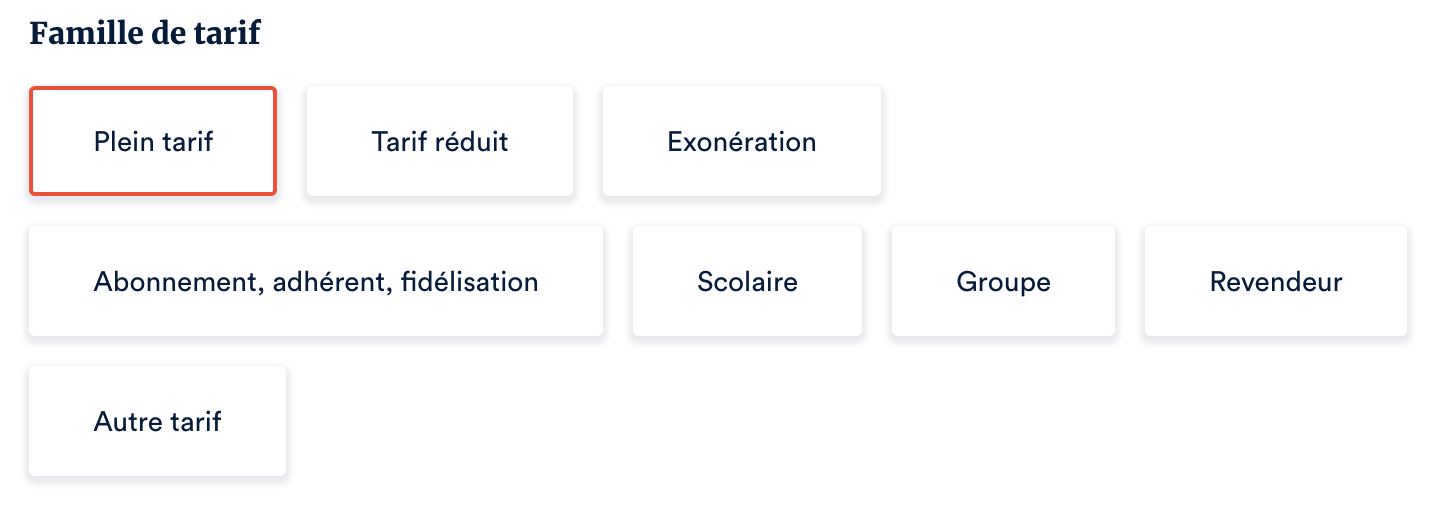This screenshot has width=1442, height=512.
Task: Select the Exonération option
Action: (741, 141)
